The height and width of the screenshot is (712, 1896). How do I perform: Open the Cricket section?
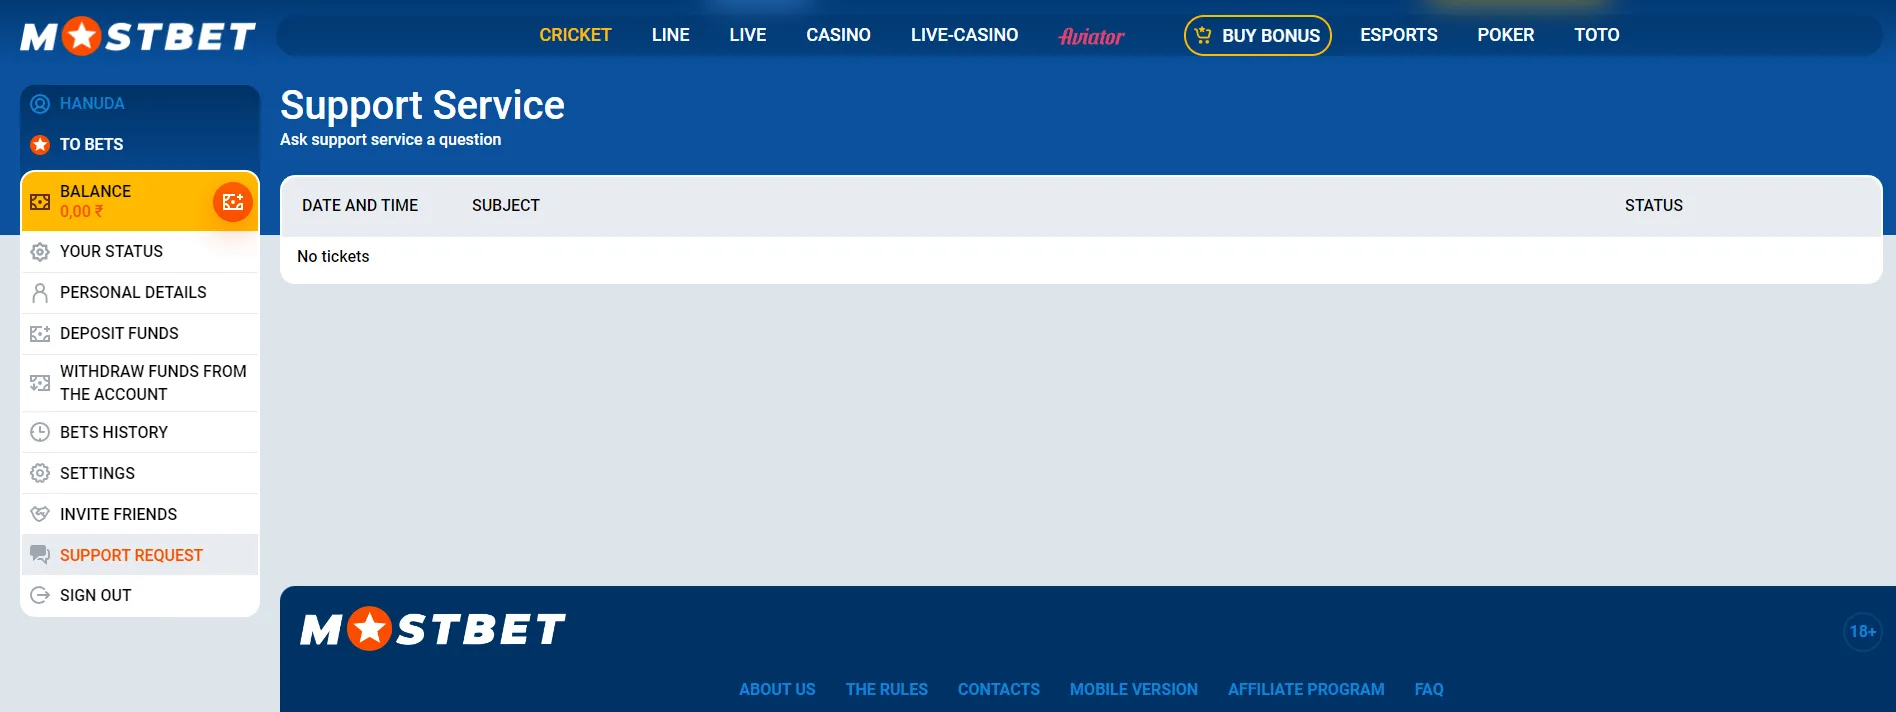[575, 35]
